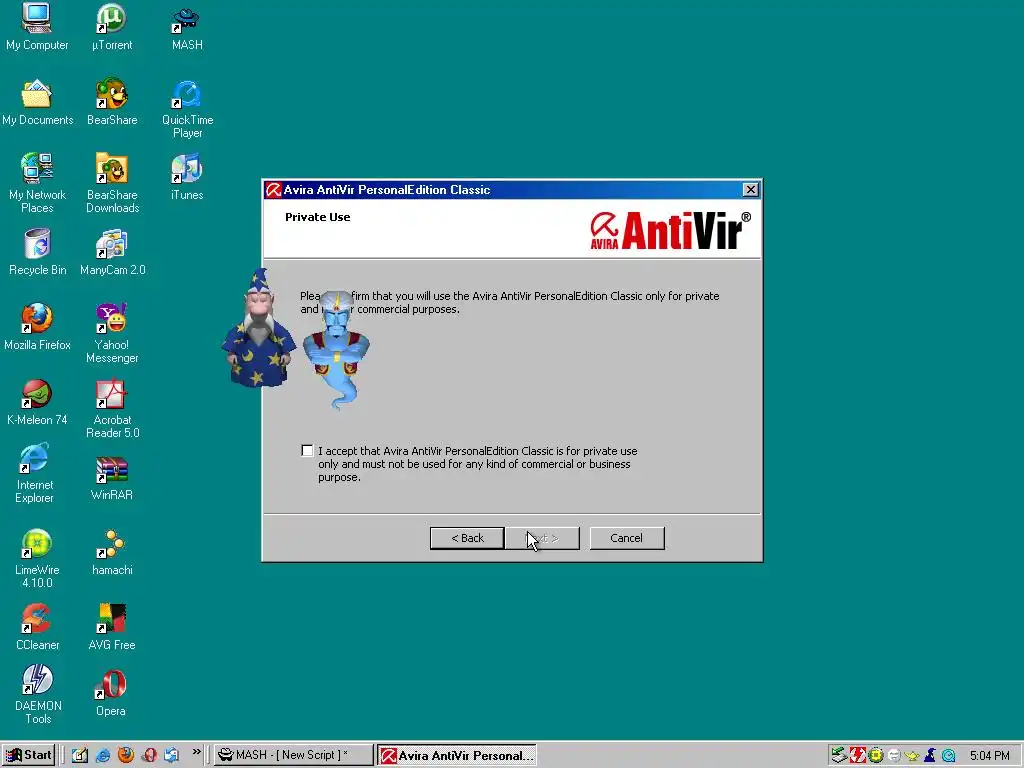The image size is (1024, 768).
Task: Select the BearShare Downloads folder icon
Action: click(112, 183)
